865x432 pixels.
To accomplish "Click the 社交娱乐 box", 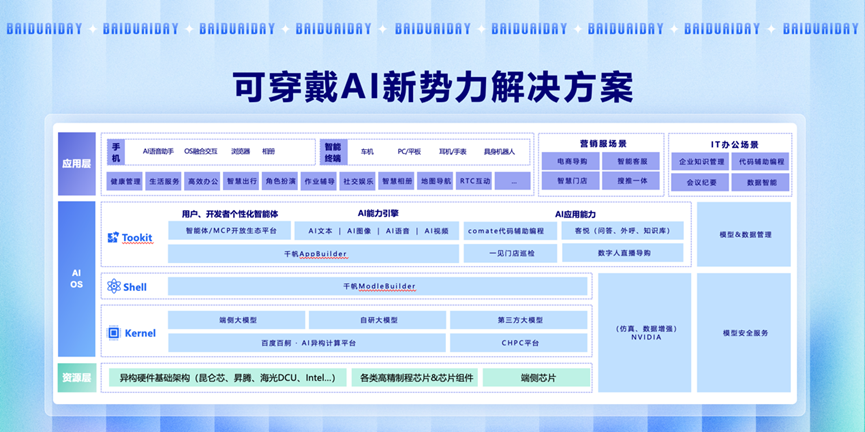I will 357,181.
